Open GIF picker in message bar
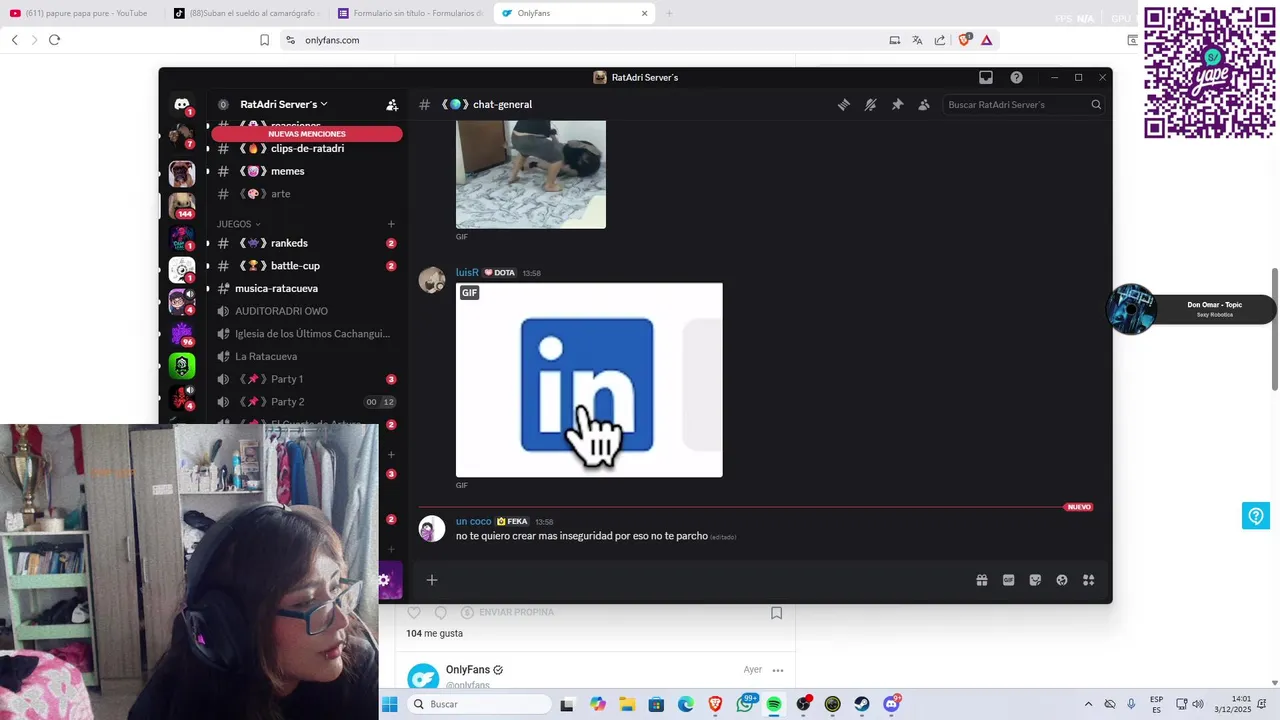 pyautogui.click(x=1008, y=580)
